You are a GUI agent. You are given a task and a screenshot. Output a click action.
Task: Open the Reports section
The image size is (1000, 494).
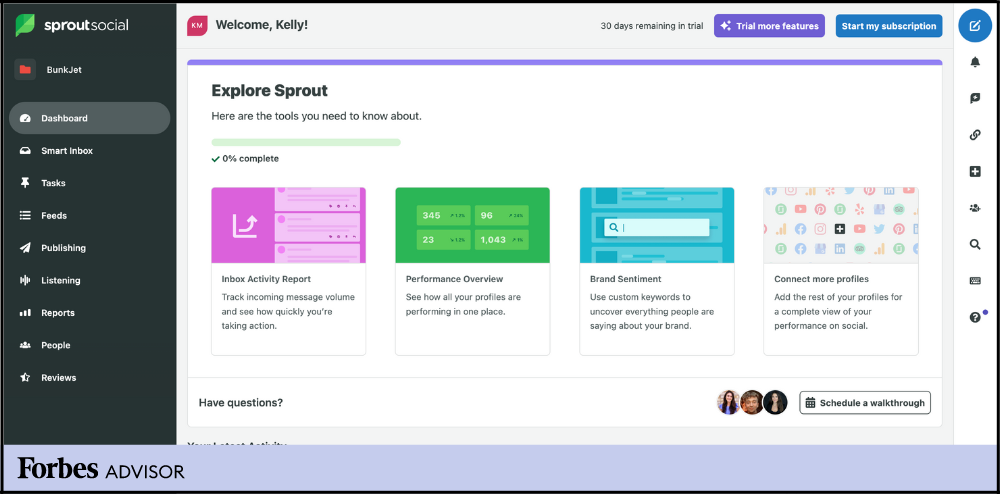point(57,313)
